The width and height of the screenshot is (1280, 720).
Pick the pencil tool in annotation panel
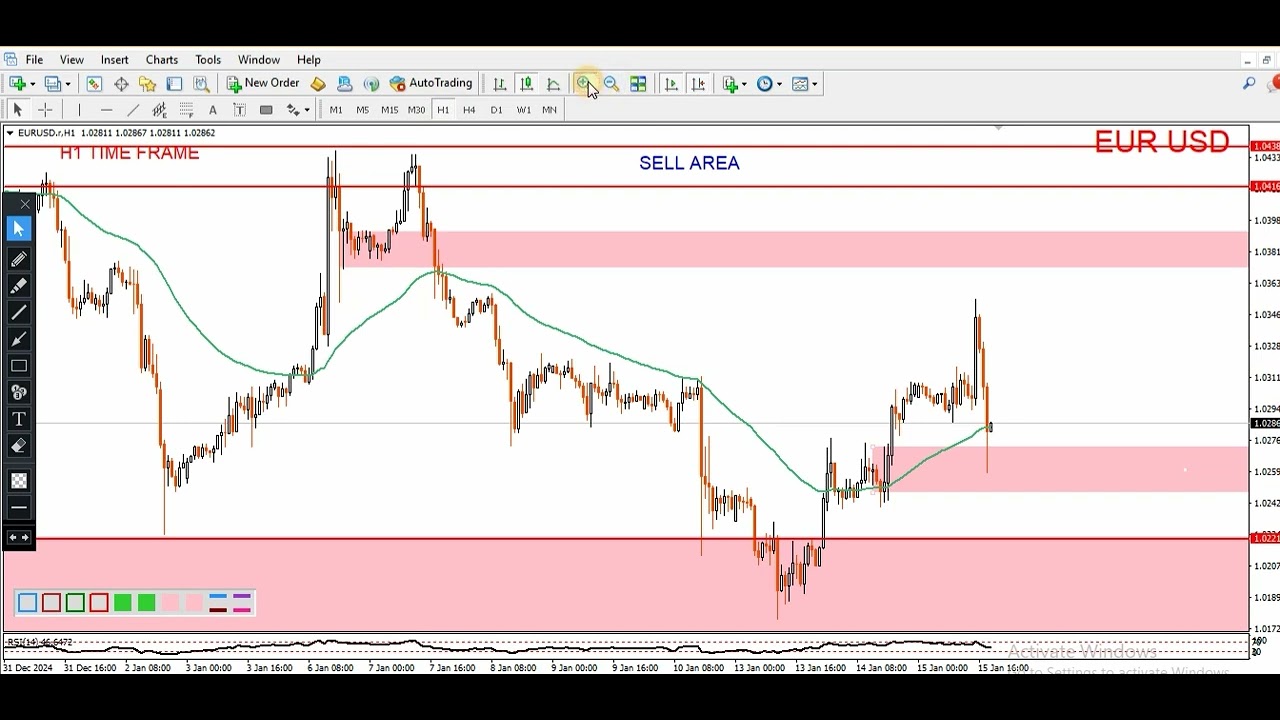coord(18,259)
